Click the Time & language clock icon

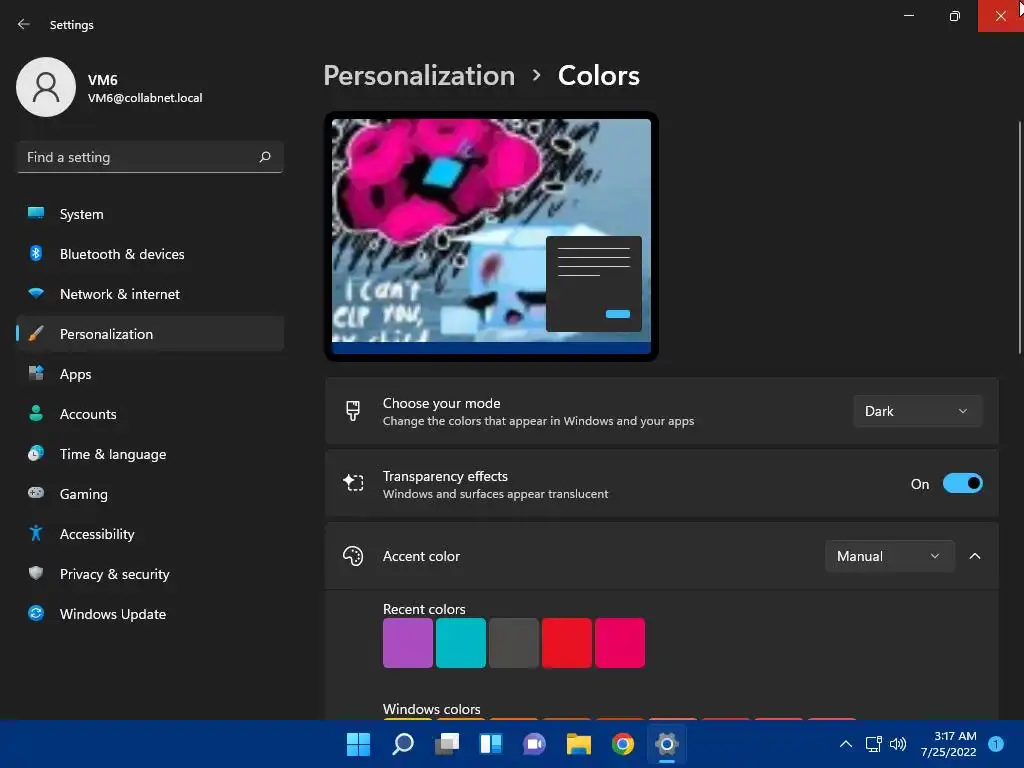pos(36,453)
